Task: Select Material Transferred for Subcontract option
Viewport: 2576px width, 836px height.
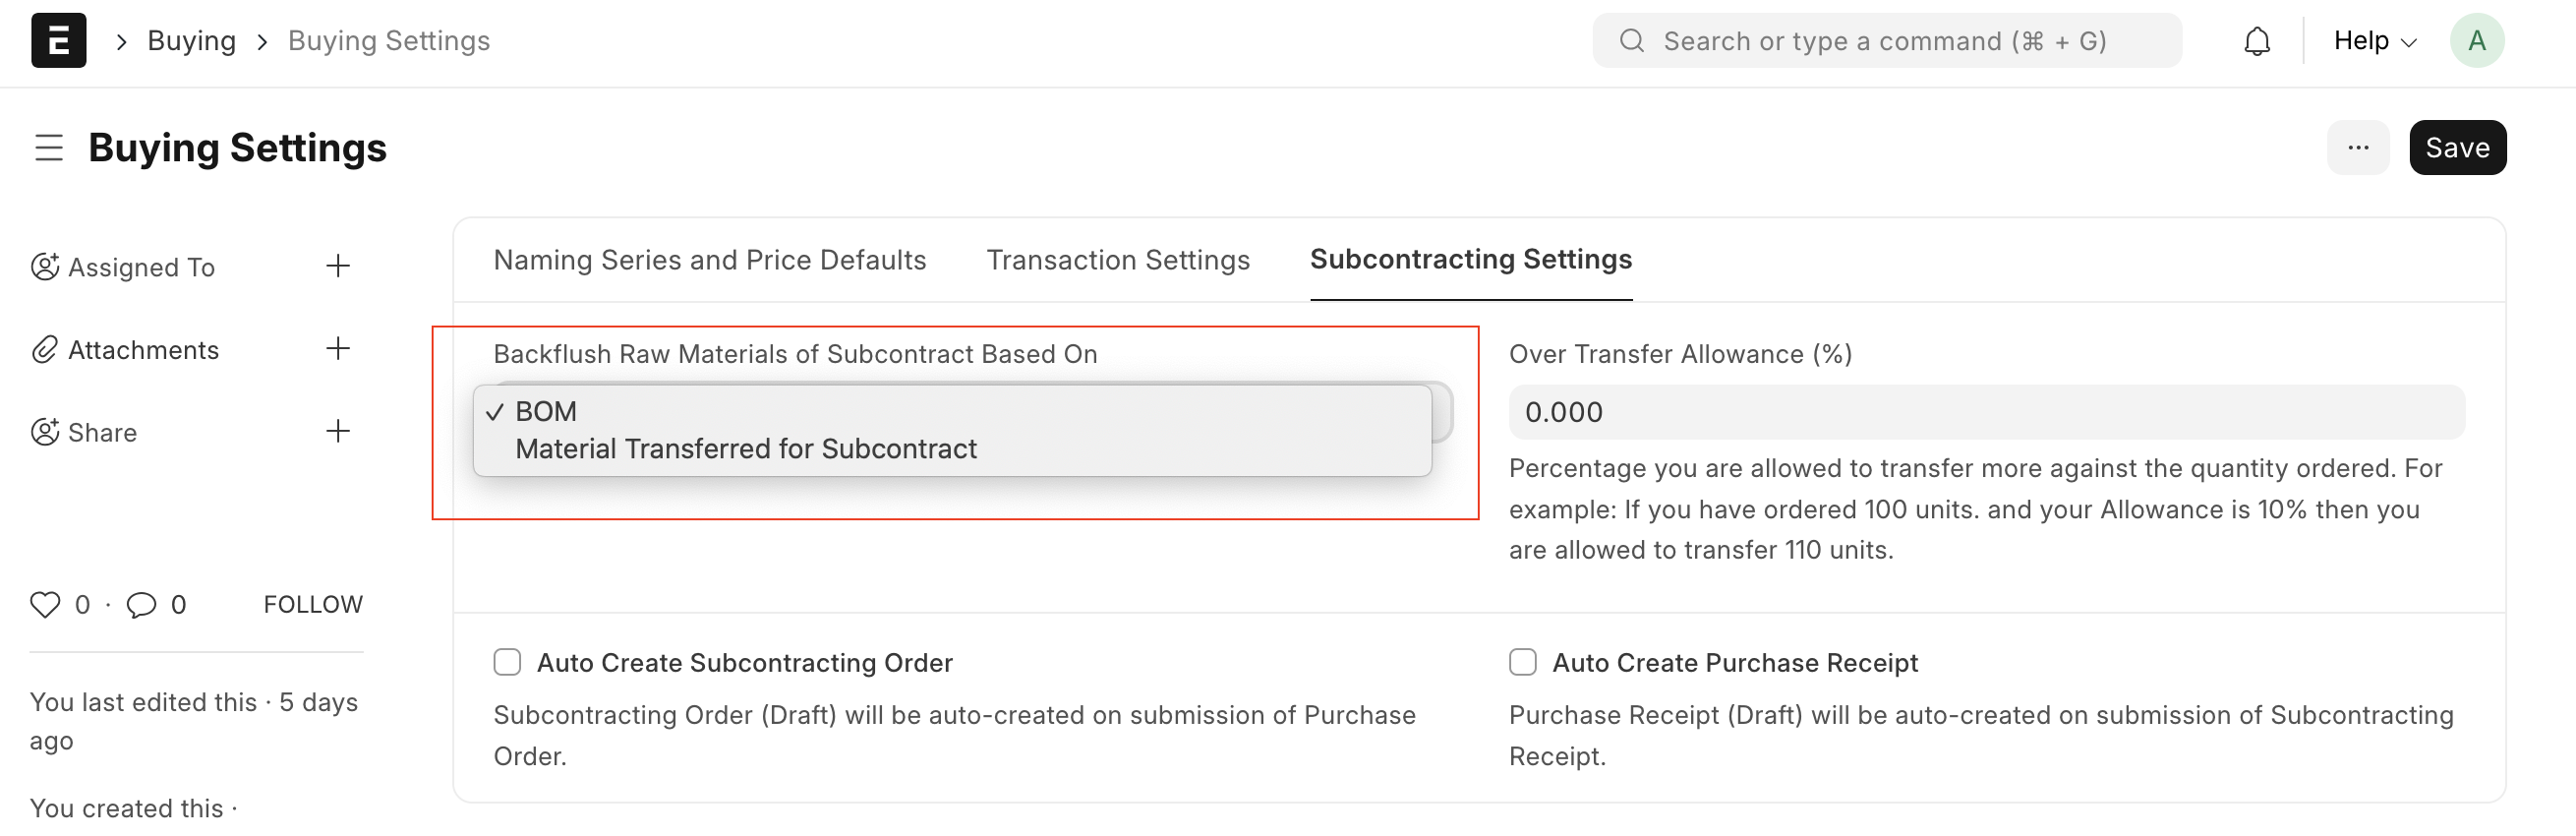Action: [746, 449]
